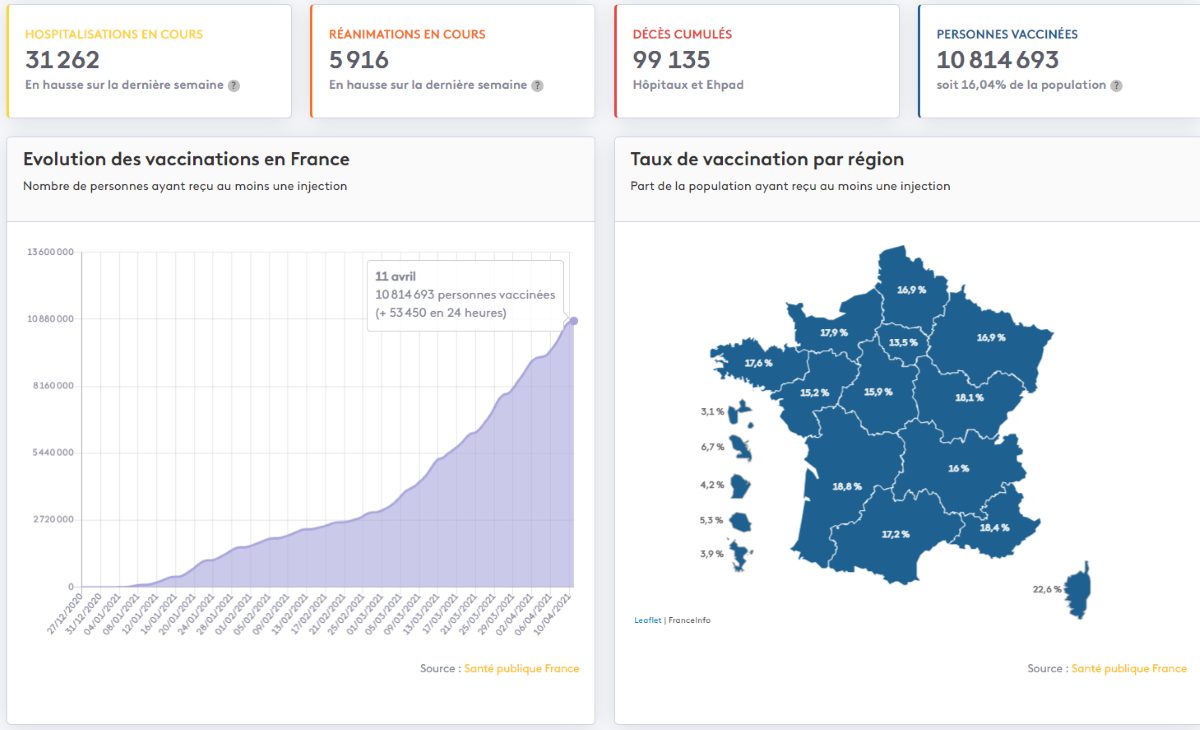Select the Occitanie region showing 17,2 %

point(895,534)
